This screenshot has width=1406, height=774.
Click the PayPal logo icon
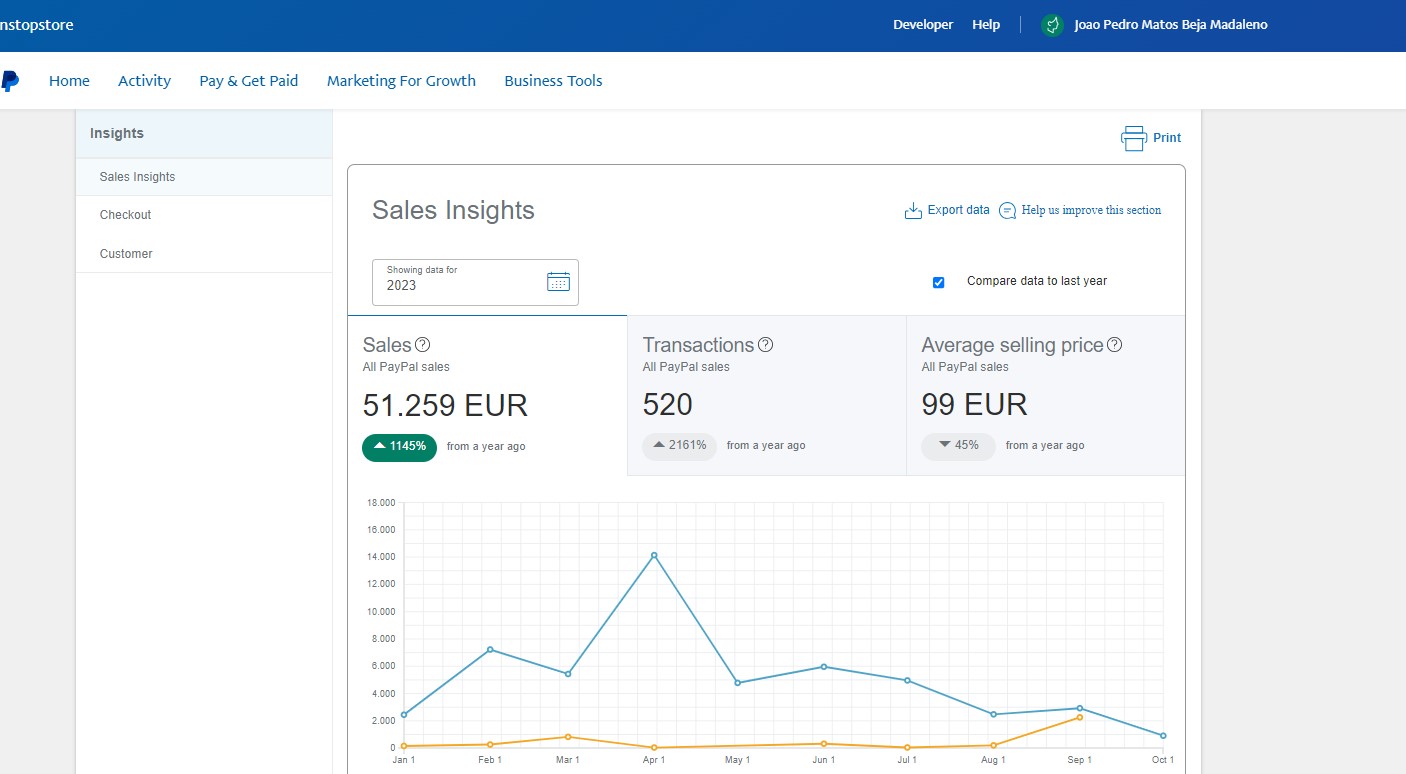[9, 81]
